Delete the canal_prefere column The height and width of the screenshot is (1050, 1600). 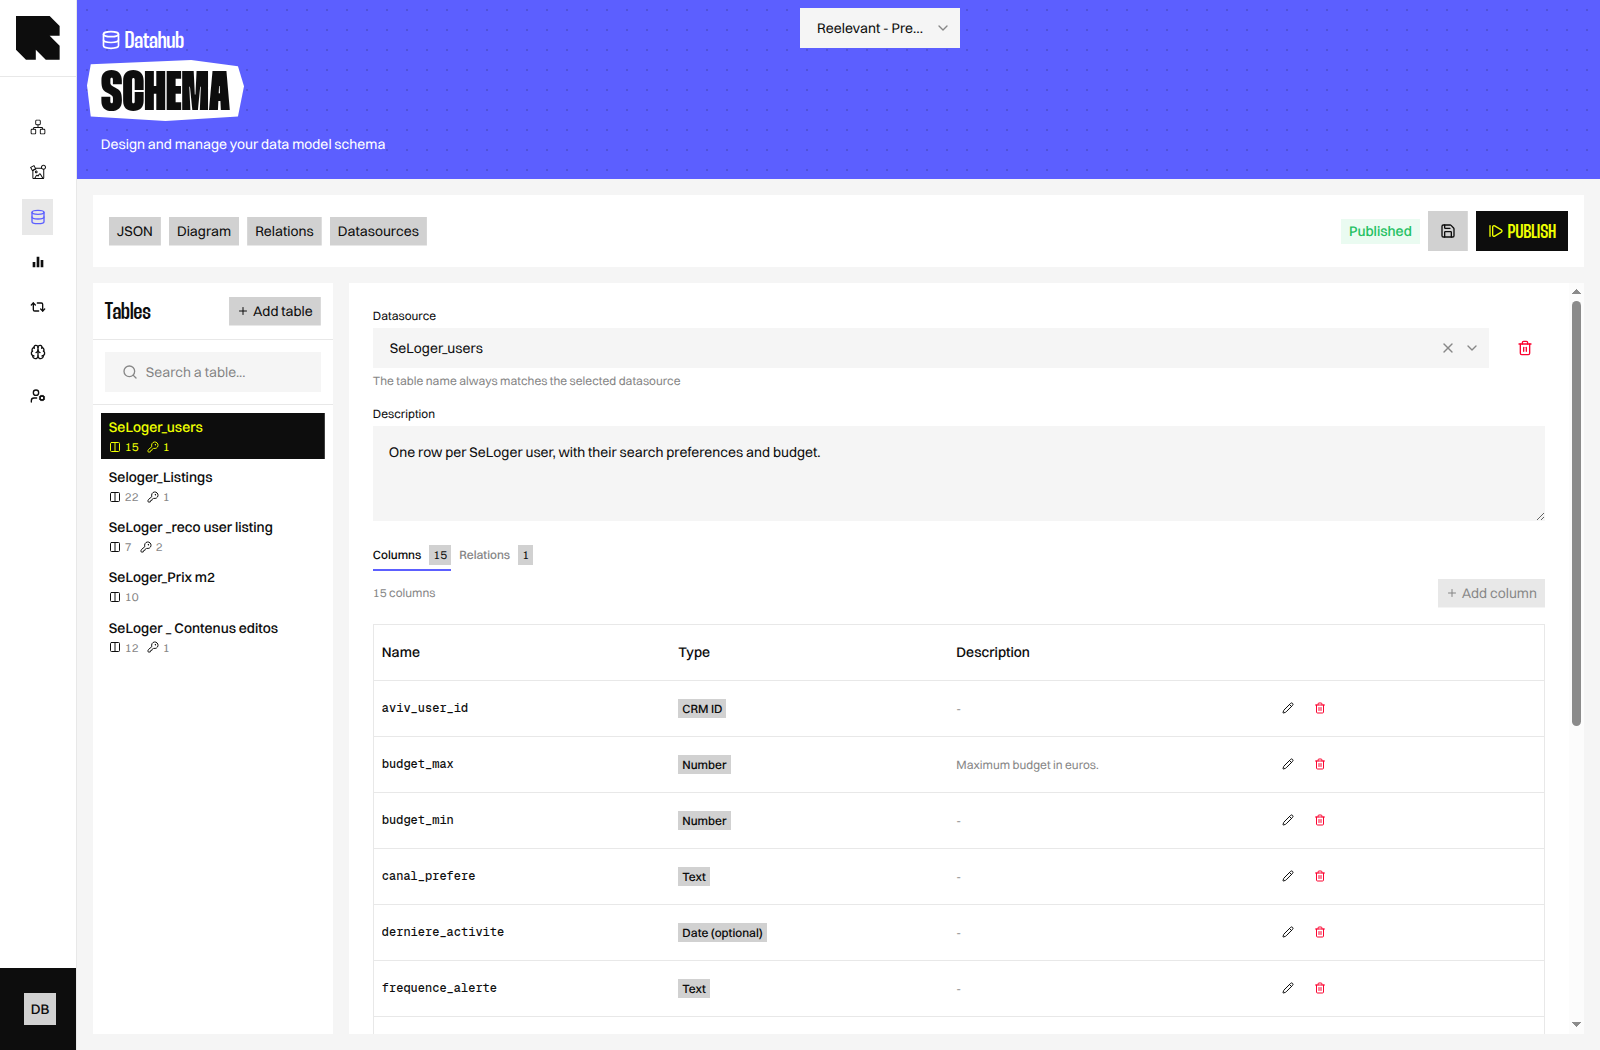tap(1320, 876)
